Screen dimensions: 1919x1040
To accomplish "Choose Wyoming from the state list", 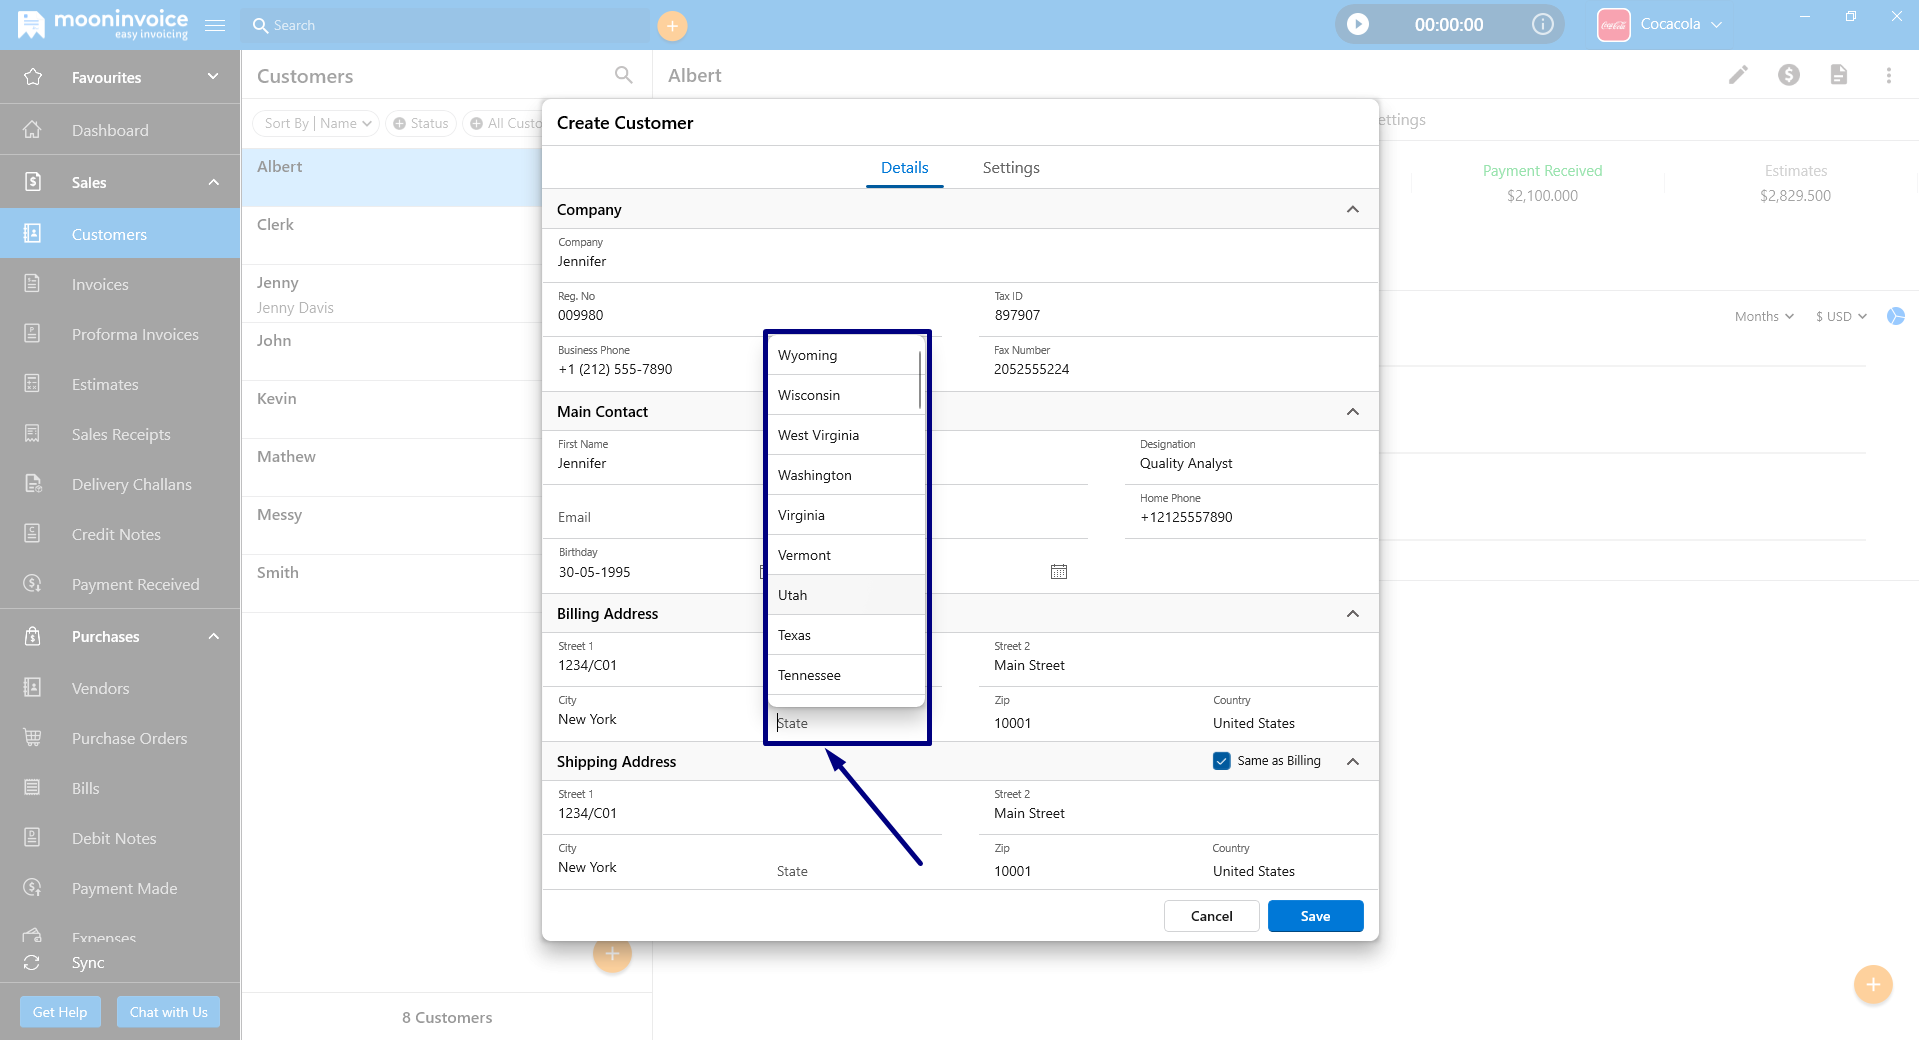I will [846, 355].
